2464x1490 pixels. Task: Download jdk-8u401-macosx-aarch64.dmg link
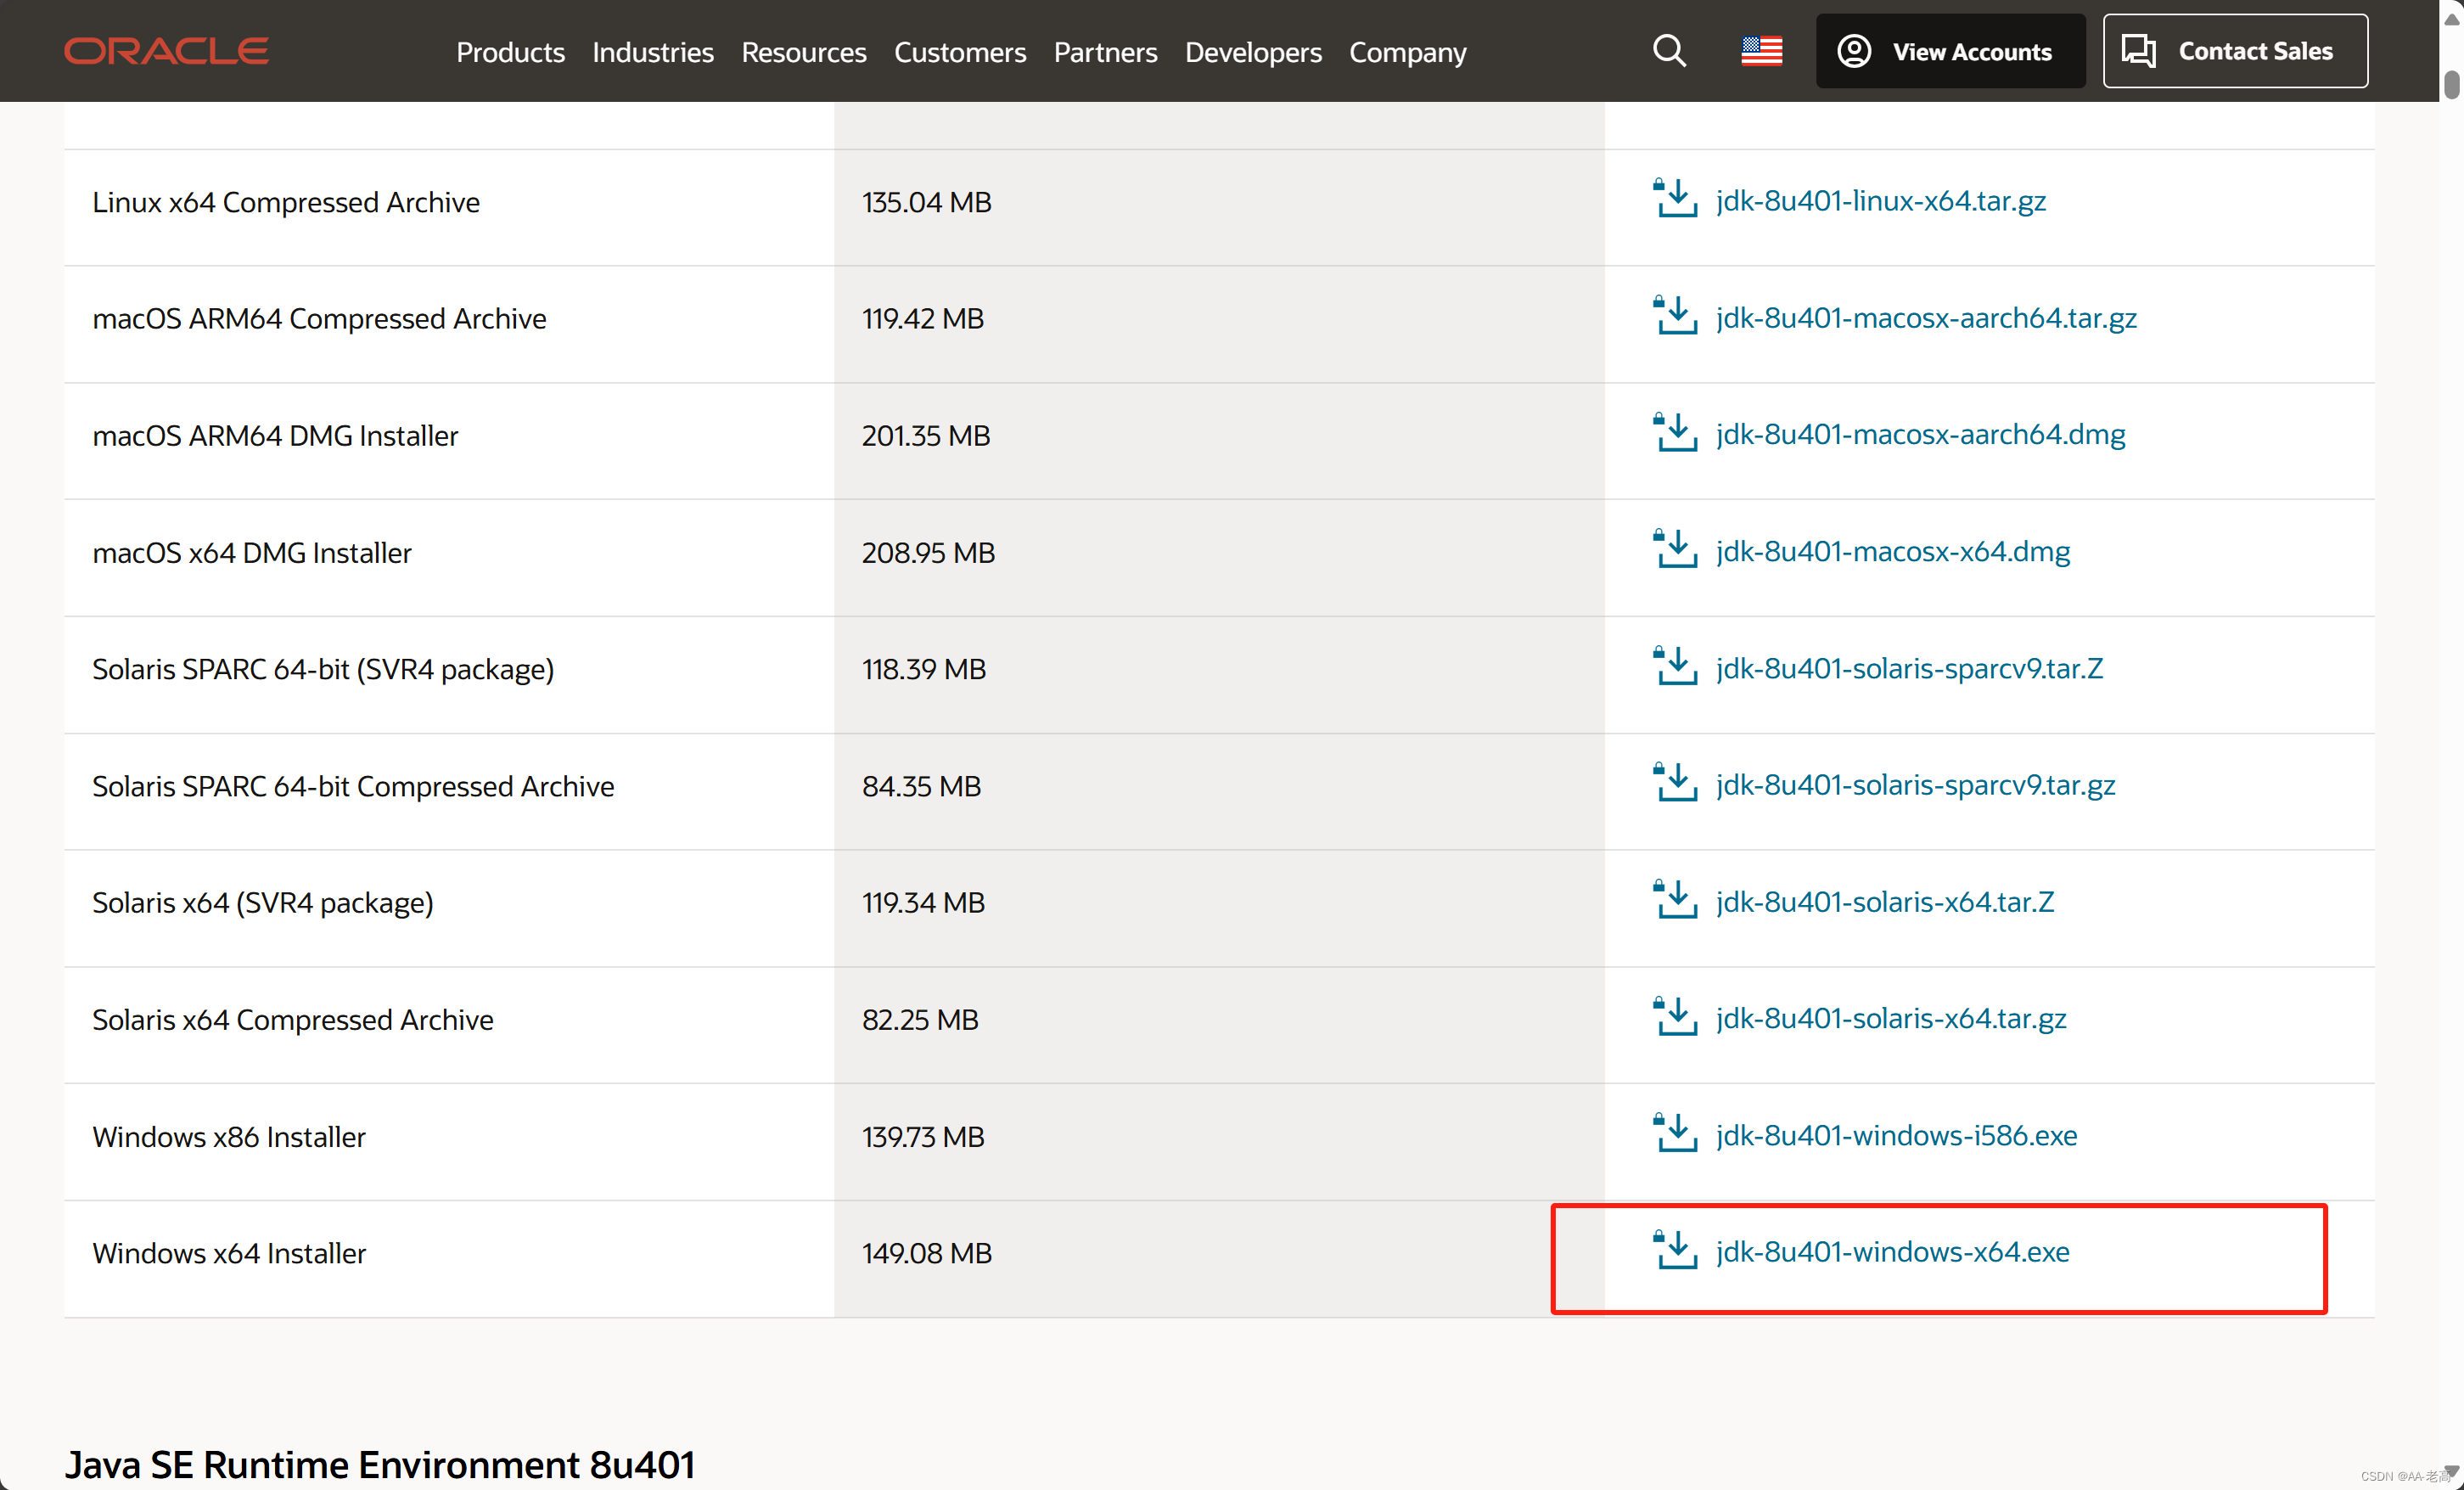coord(1920,435)
